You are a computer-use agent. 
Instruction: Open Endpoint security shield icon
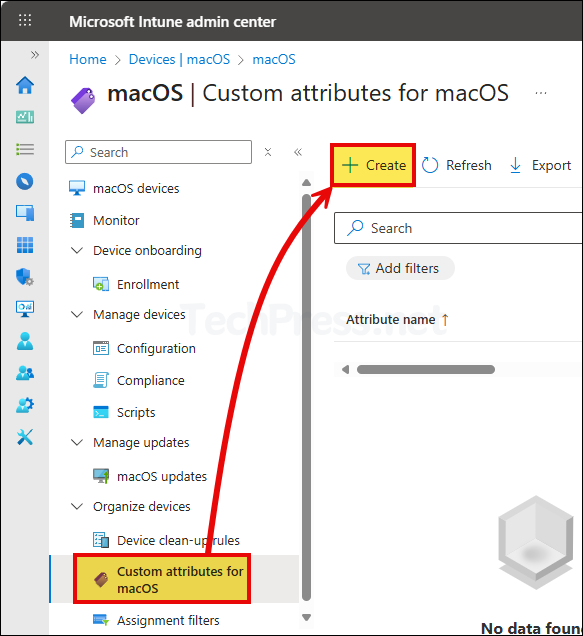[25, 277]
